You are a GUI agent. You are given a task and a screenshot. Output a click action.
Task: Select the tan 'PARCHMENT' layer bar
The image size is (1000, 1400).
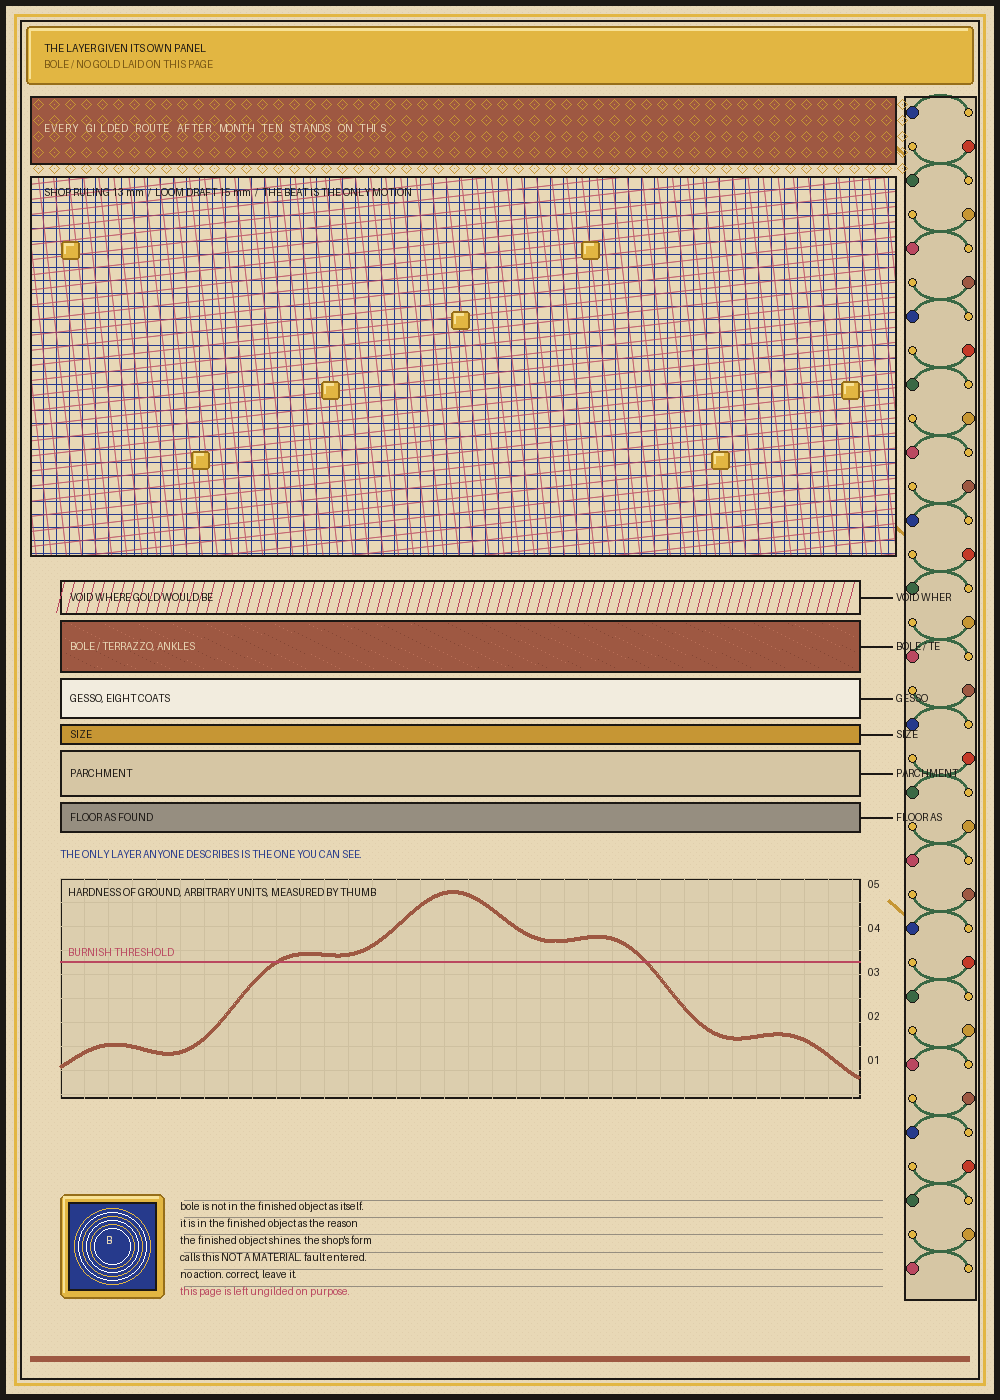tap(460, 773)
